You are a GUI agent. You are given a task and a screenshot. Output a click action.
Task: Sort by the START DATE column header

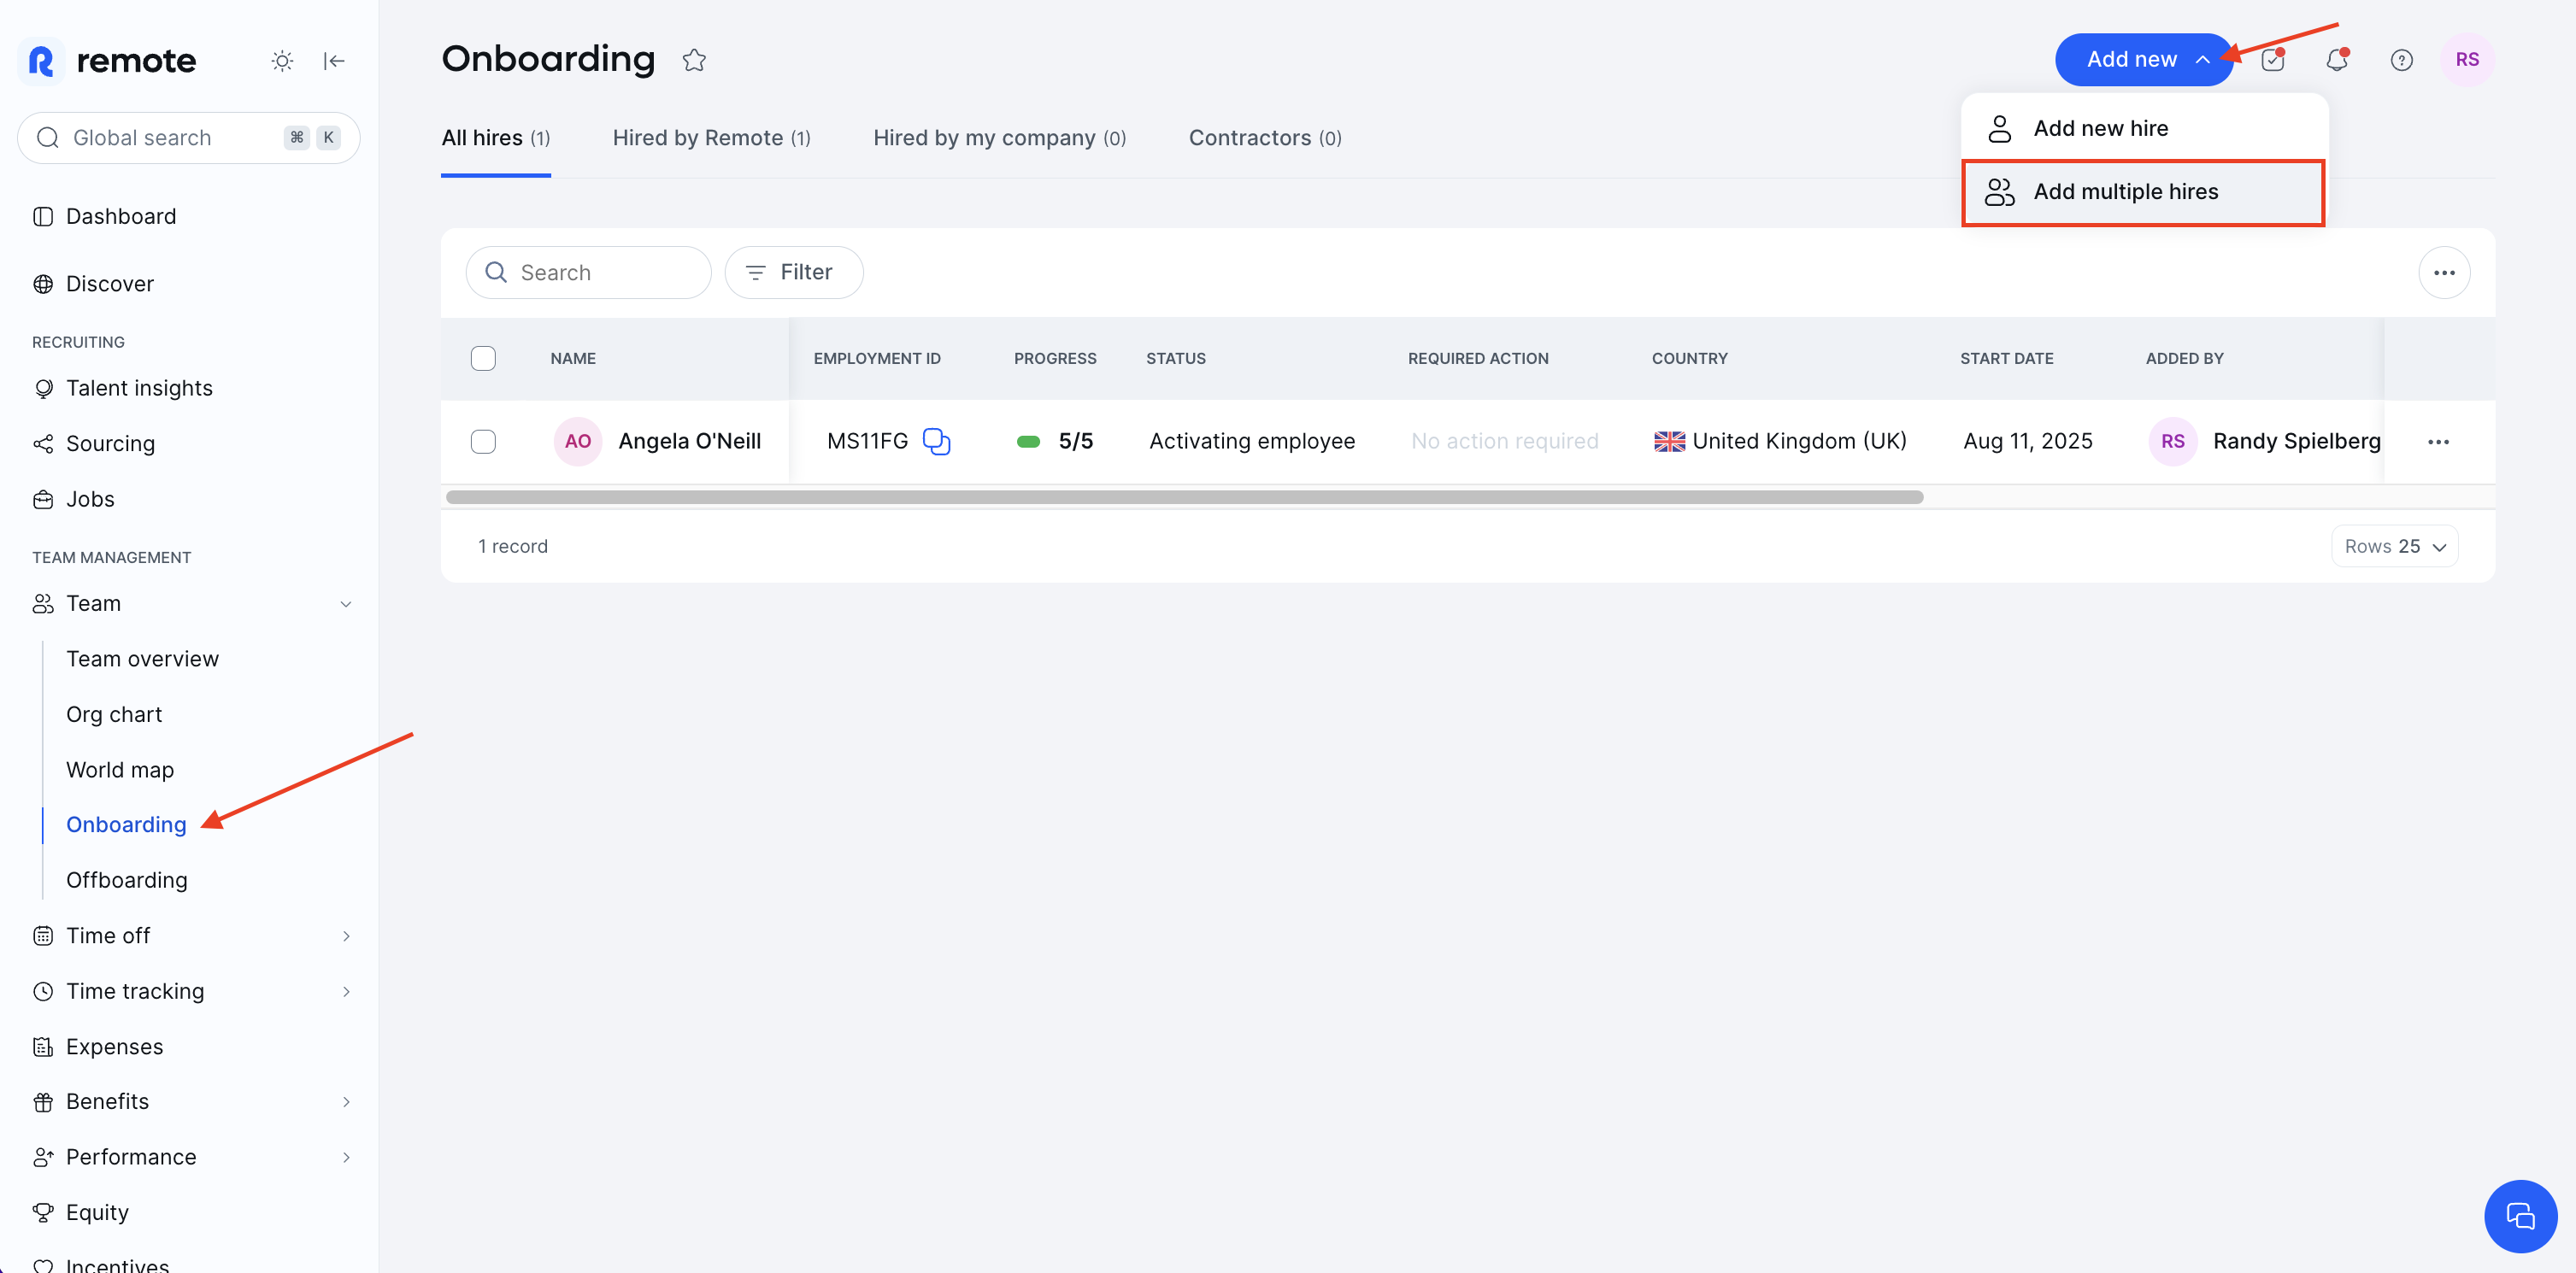click(2006, 358)
